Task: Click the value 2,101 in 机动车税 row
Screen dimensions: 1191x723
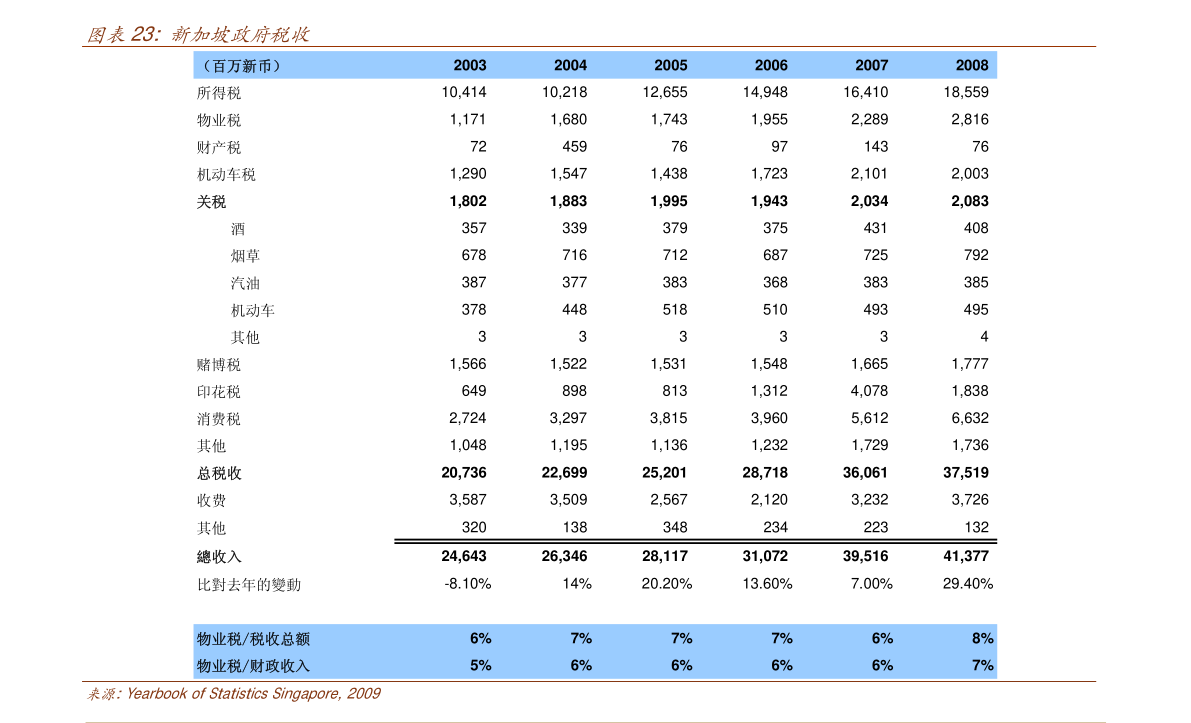Action: click(869, 174)
